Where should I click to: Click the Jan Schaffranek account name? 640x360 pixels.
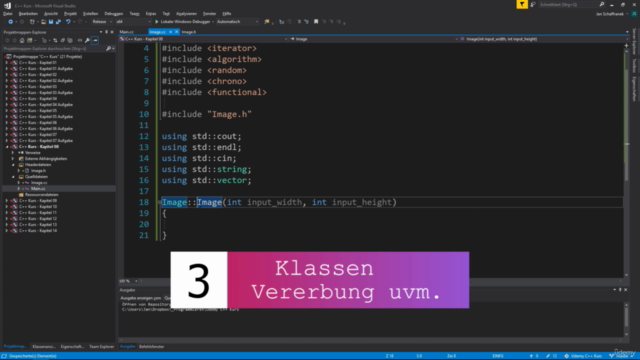(x=610, y=13)
